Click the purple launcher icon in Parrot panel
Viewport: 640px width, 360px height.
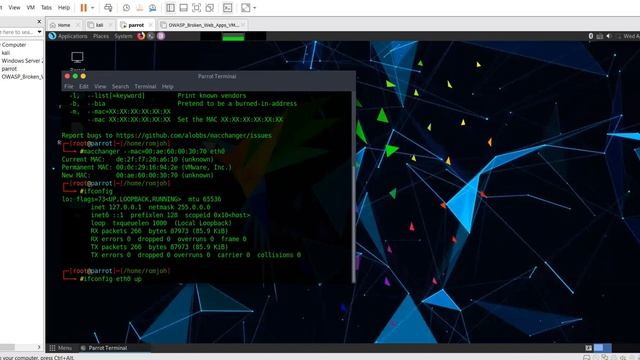(161, 36)
